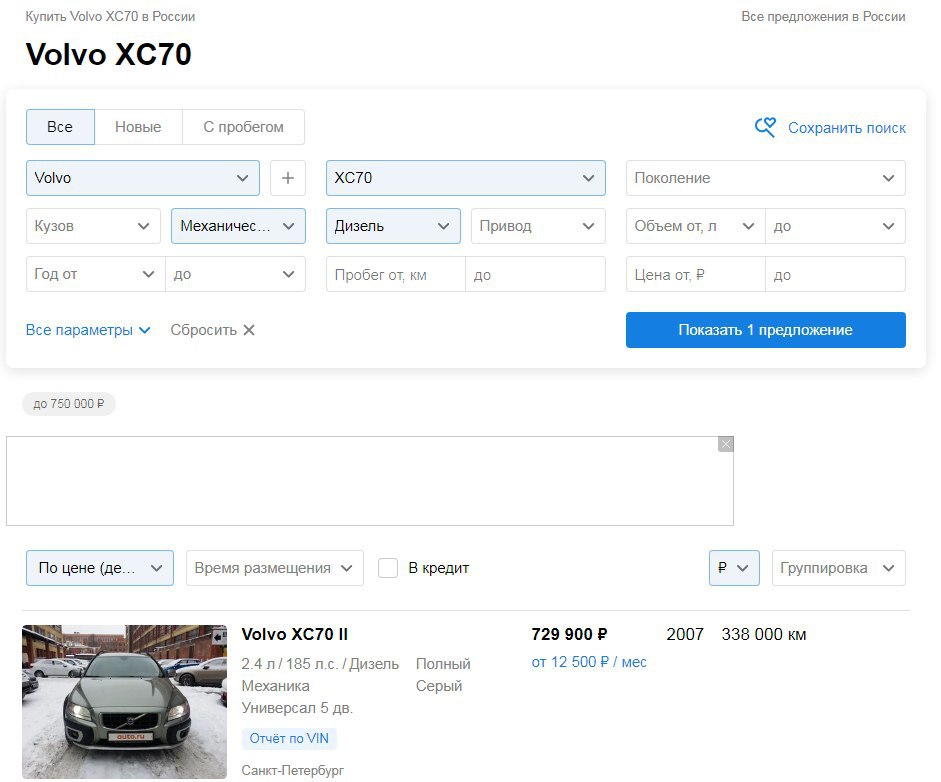This screenshot has width=941, height=782.
Task: Open the ₽ currency dropdown
Action: pos(734,568)
